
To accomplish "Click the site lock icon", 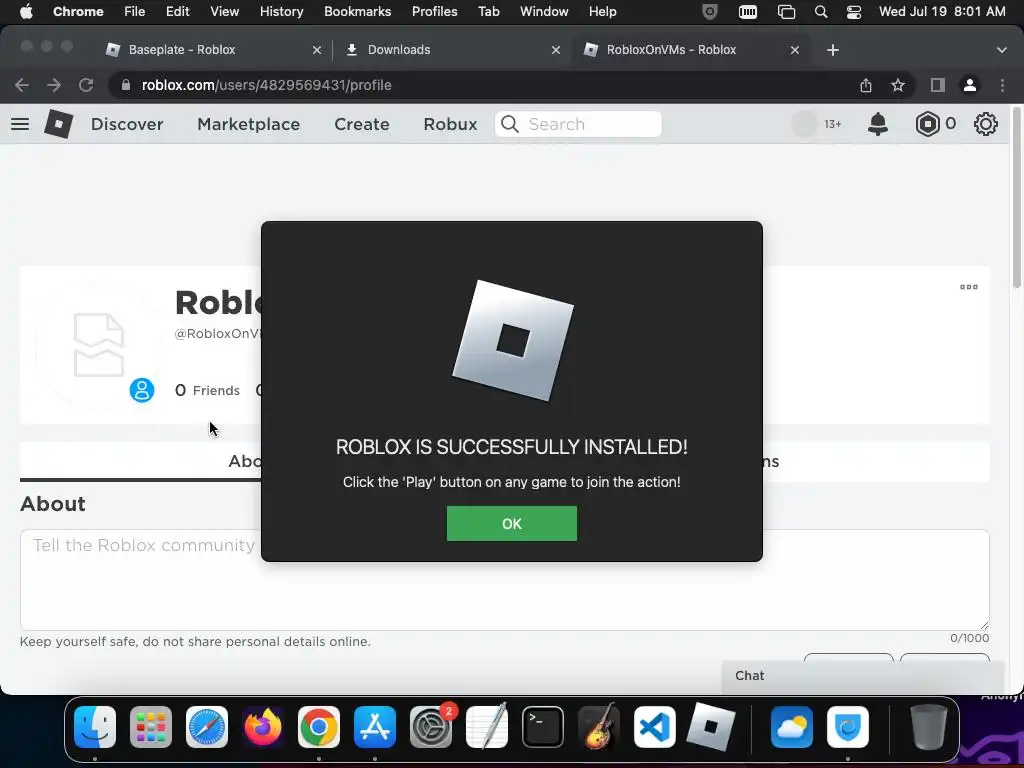I will point(126,85).
